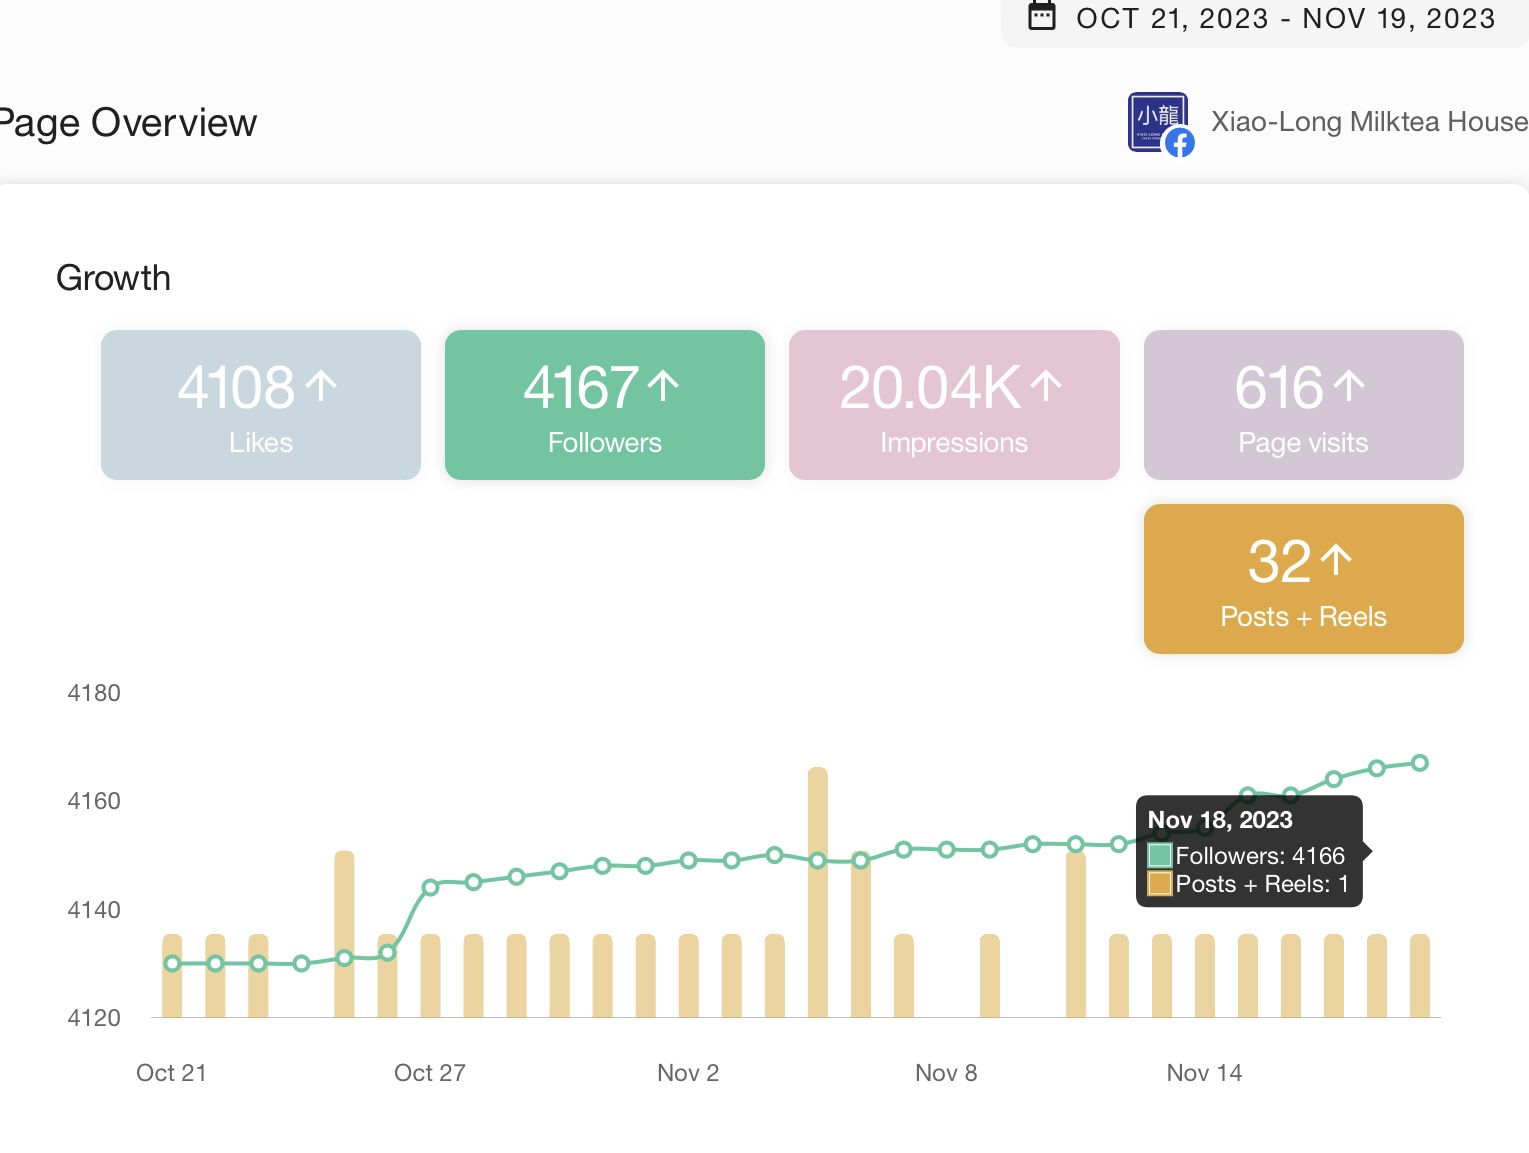Screen dimensions: 1529x1153
Task: Open the Oct 21 - Nov 19 date range picker
Action: coord(1285,19)
